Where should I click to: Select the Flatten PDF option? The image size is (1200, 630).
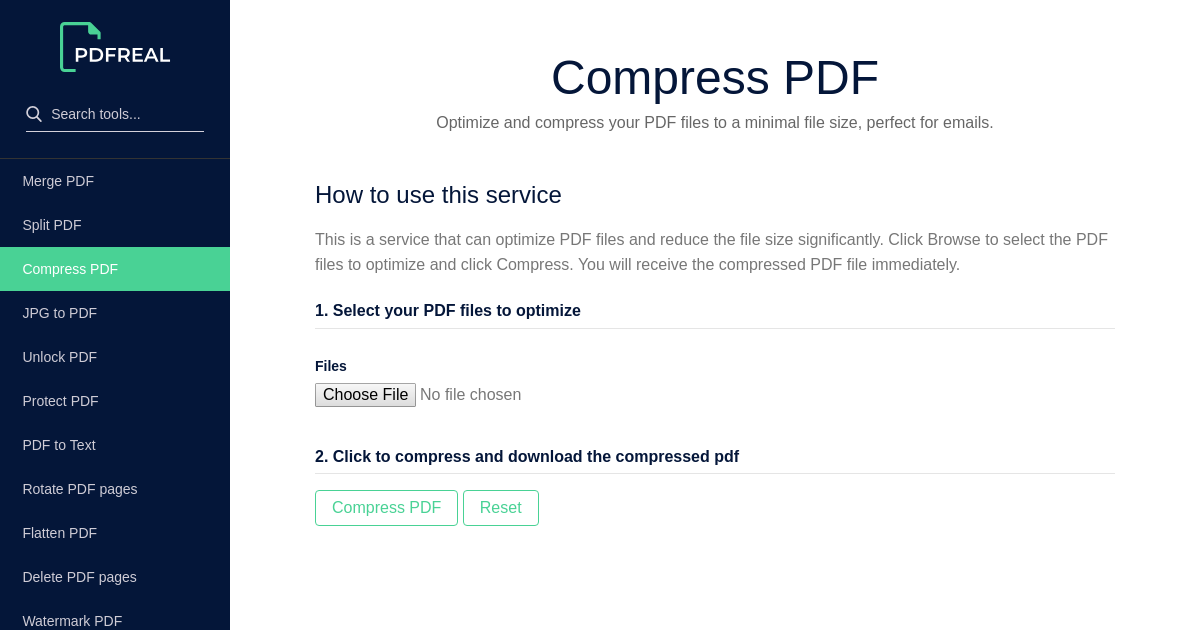pyautogui.click(x=59, y=533)
